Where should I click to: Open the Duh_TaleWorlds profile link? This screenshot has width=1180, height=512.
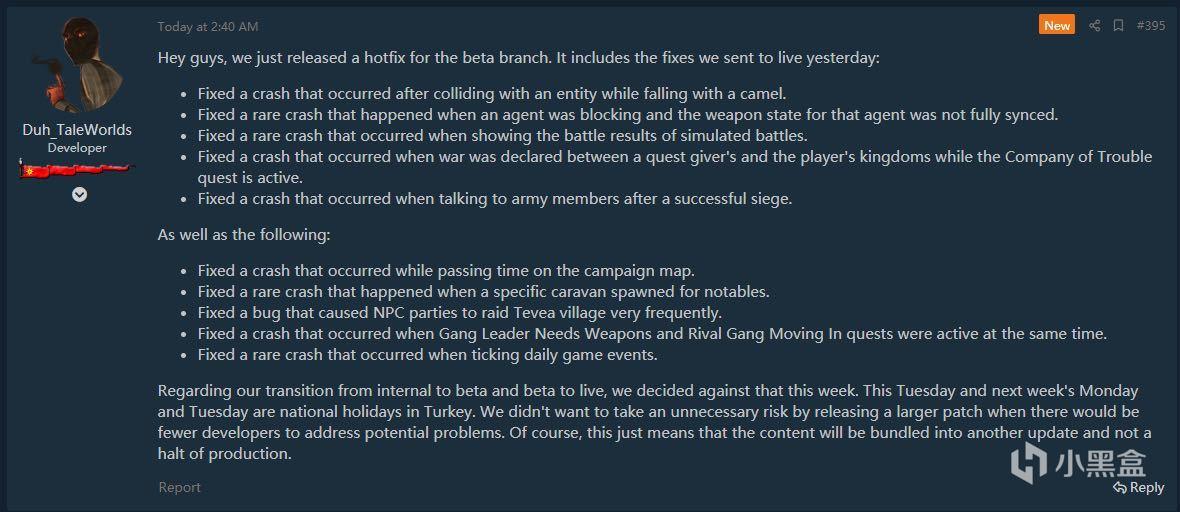click(77, 130)
